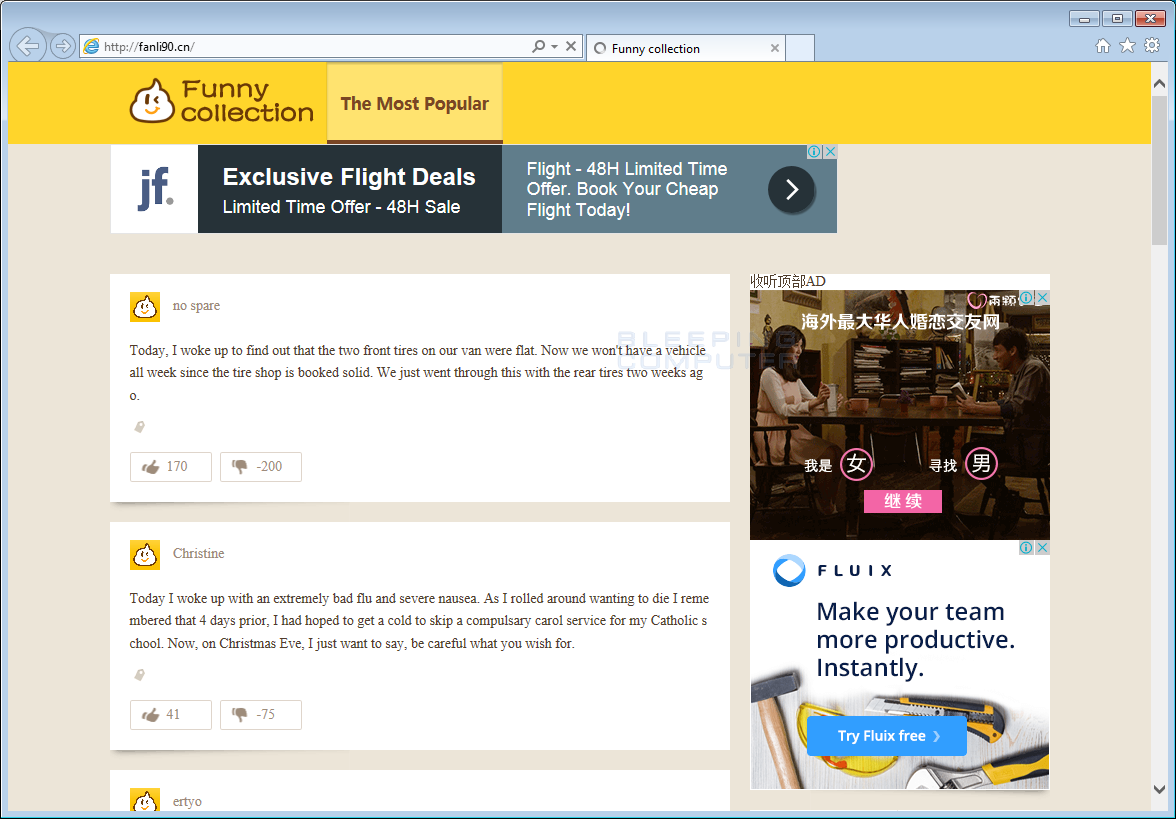The width and height of the screenshot is (1176, 819).
Task: Close the Funny collection tab
Action: [775, 48]
